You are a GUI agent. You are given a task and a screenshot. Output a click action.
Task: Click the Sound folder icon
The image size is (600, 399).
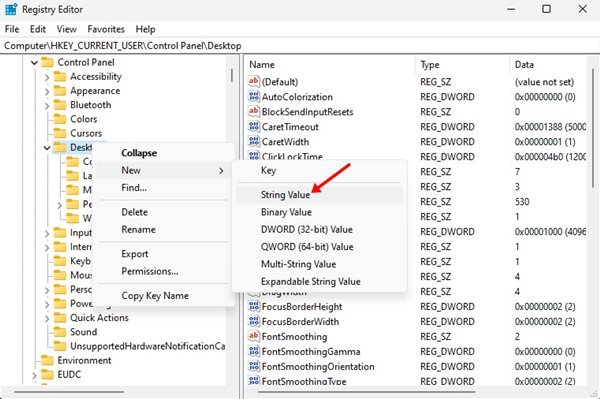(60, 332)
